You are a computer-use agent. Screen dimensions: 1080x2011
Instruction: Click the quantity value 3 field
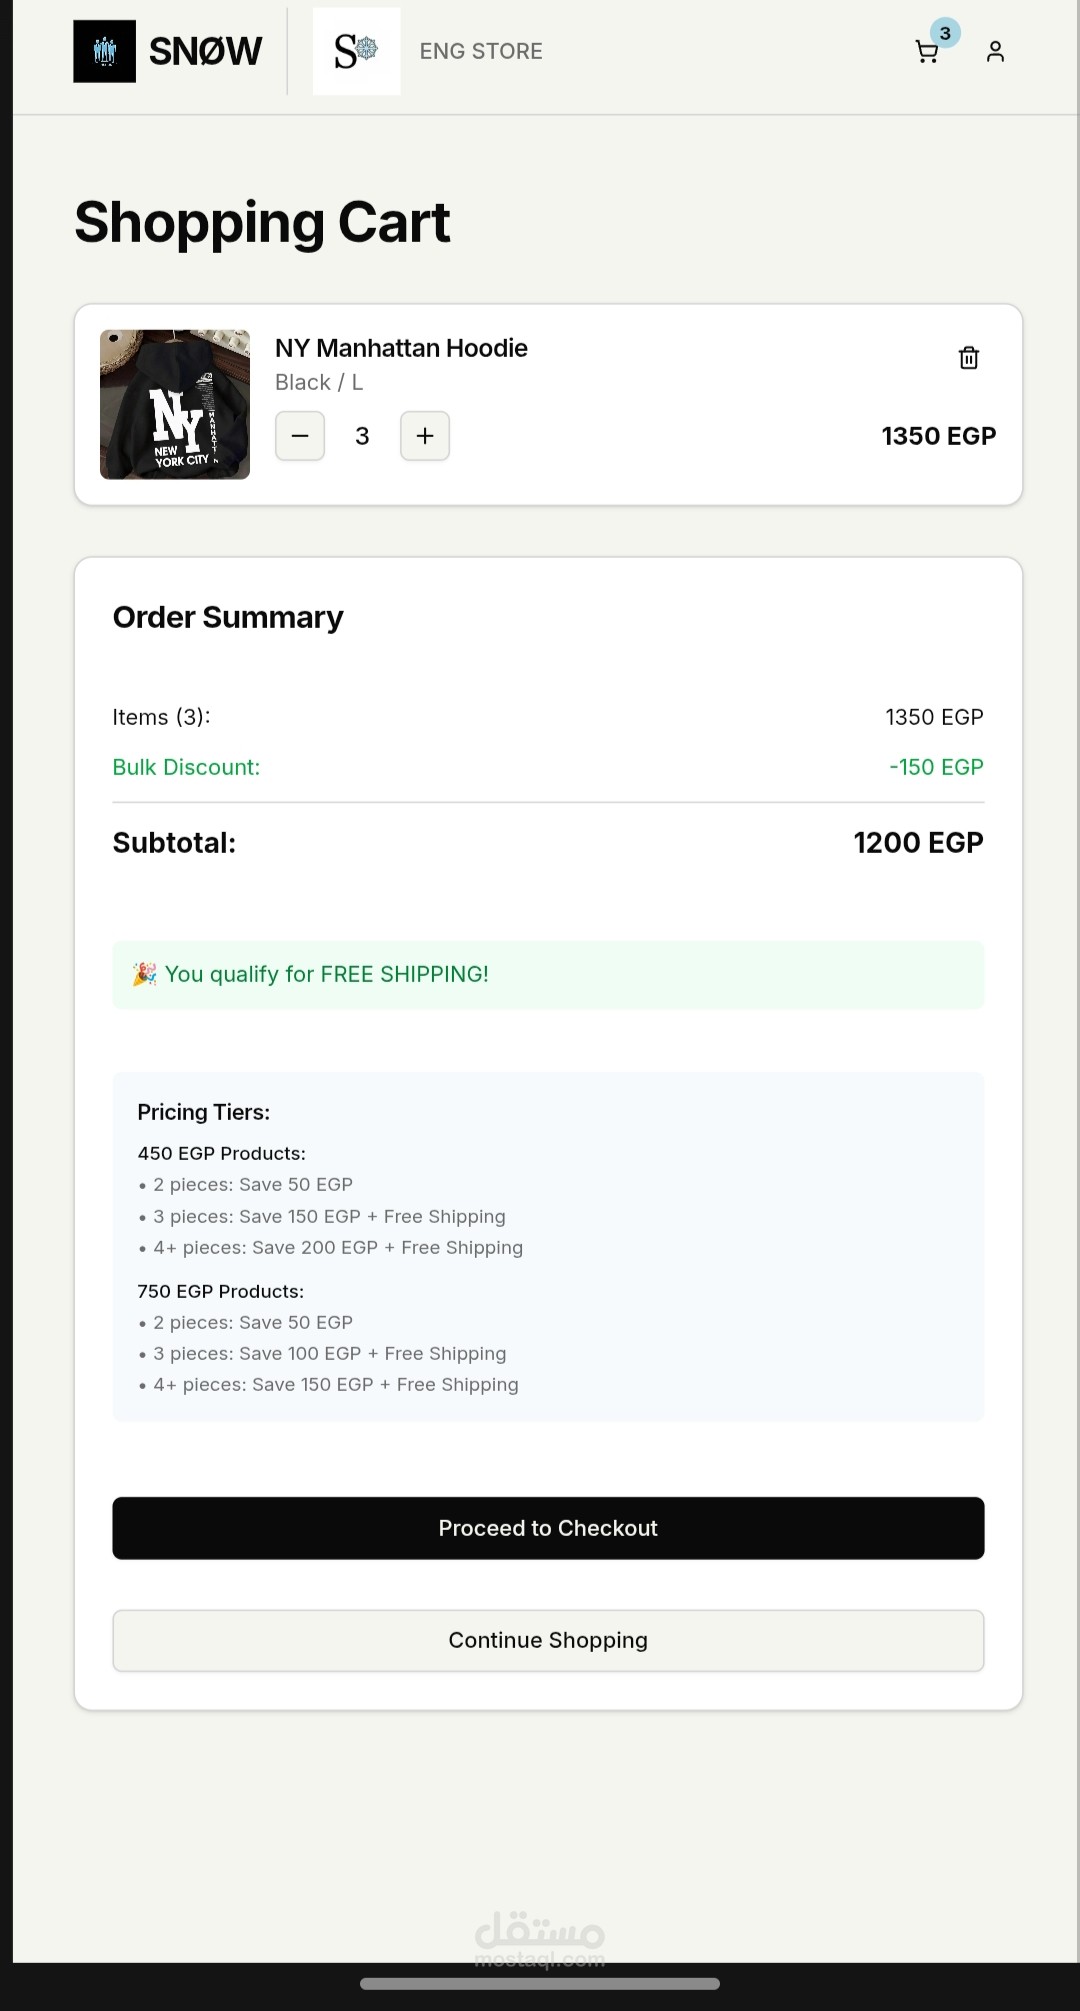[x=362, y=436]
